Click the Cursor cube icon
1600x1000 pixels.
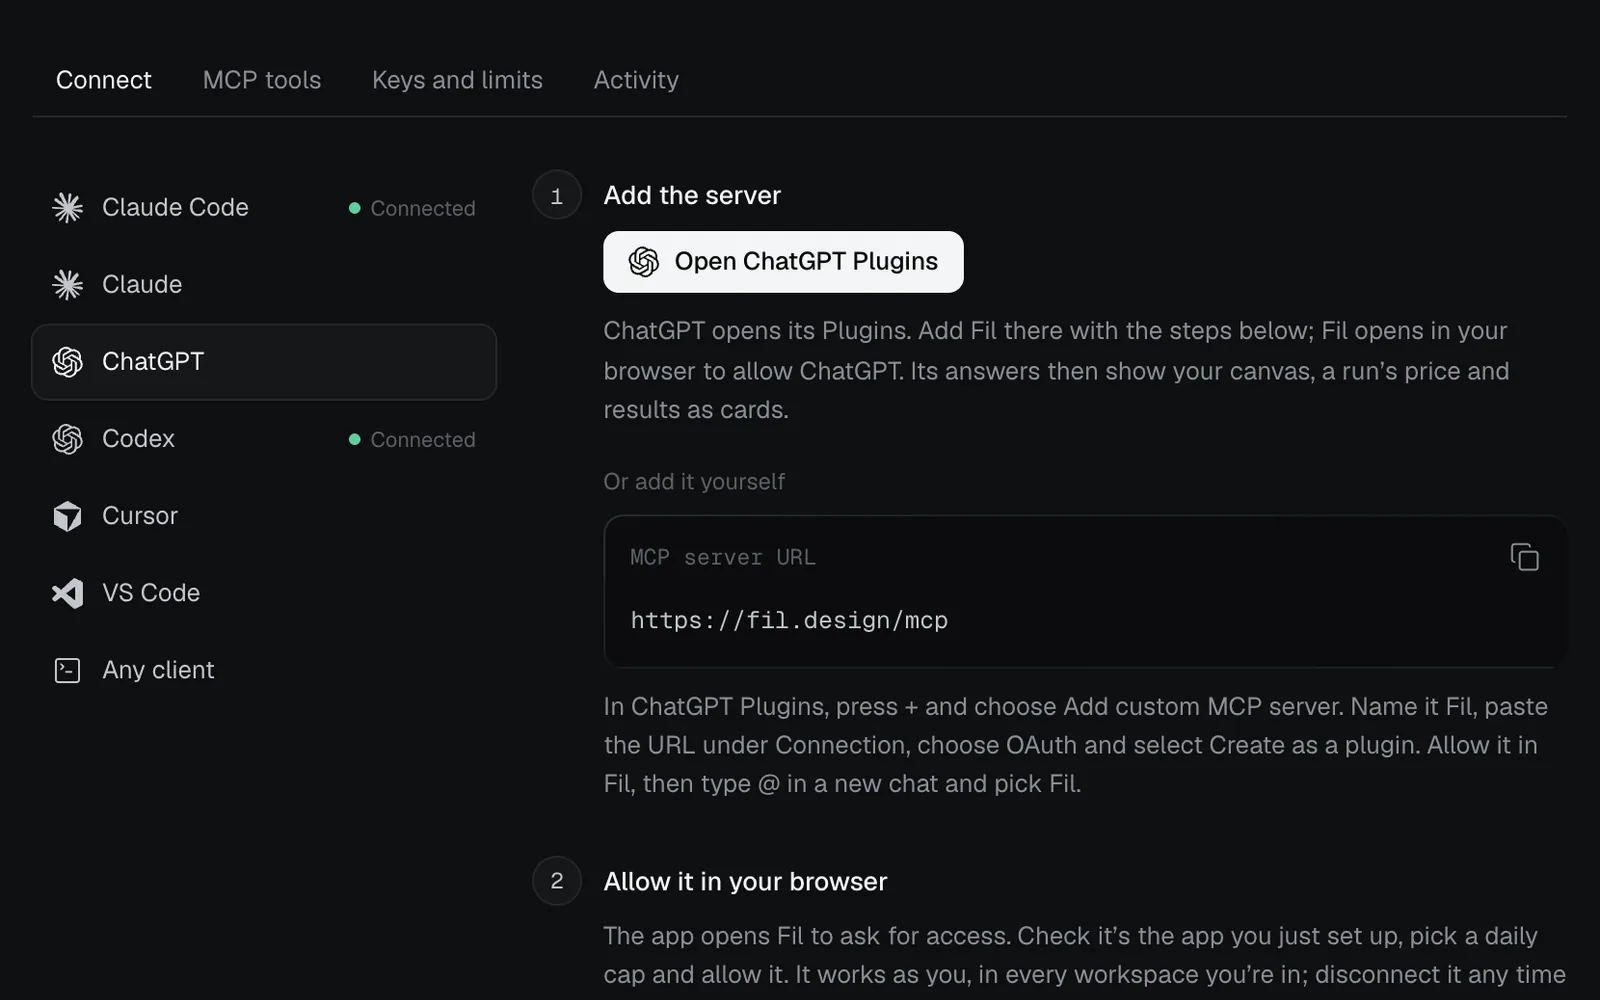tap(67, 516)
